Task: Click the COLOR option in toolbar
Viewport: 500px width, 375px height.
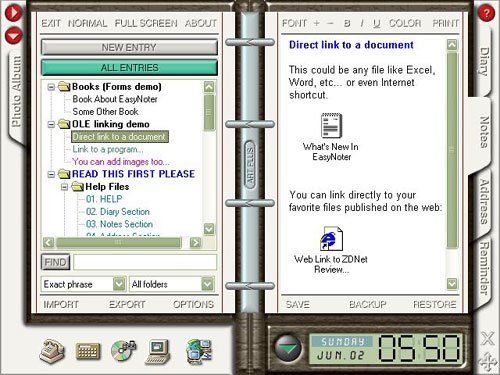Action: click(405, 23)
